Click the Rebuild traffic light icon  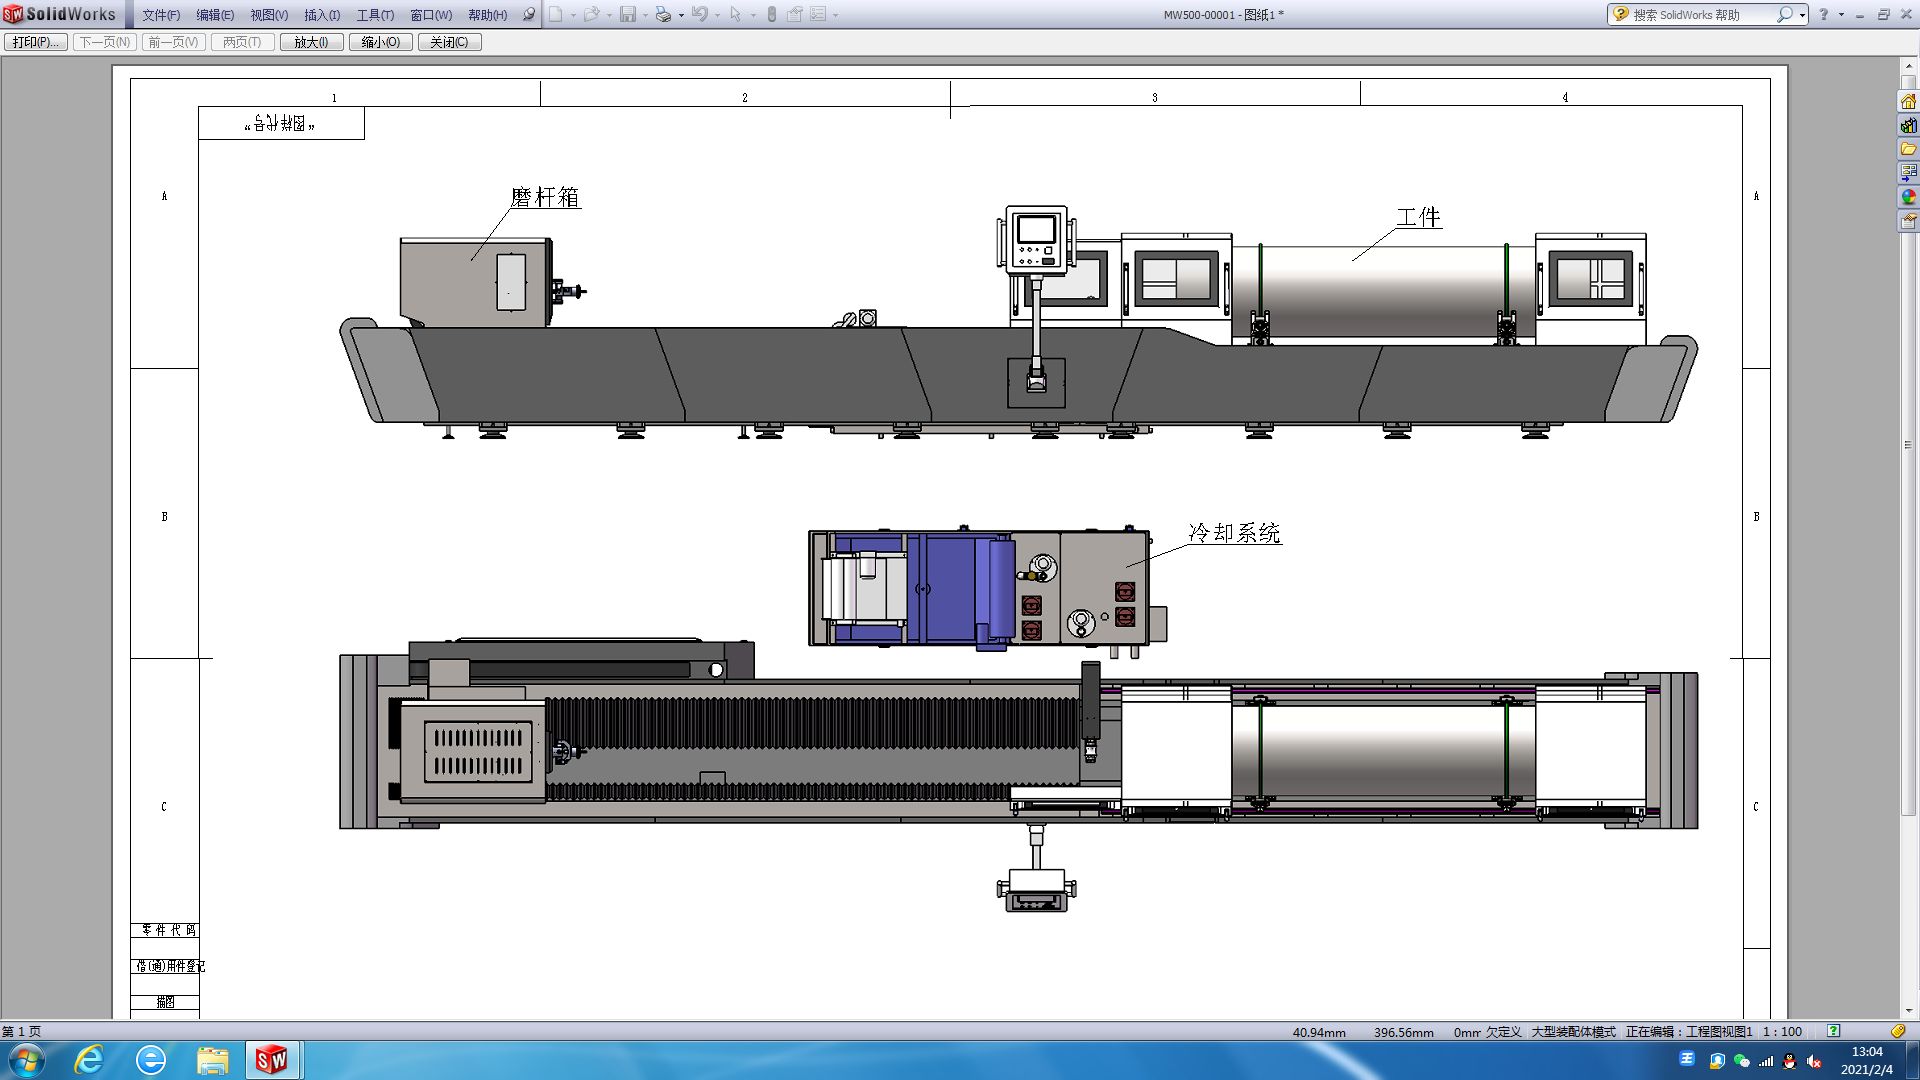point(771,14)
